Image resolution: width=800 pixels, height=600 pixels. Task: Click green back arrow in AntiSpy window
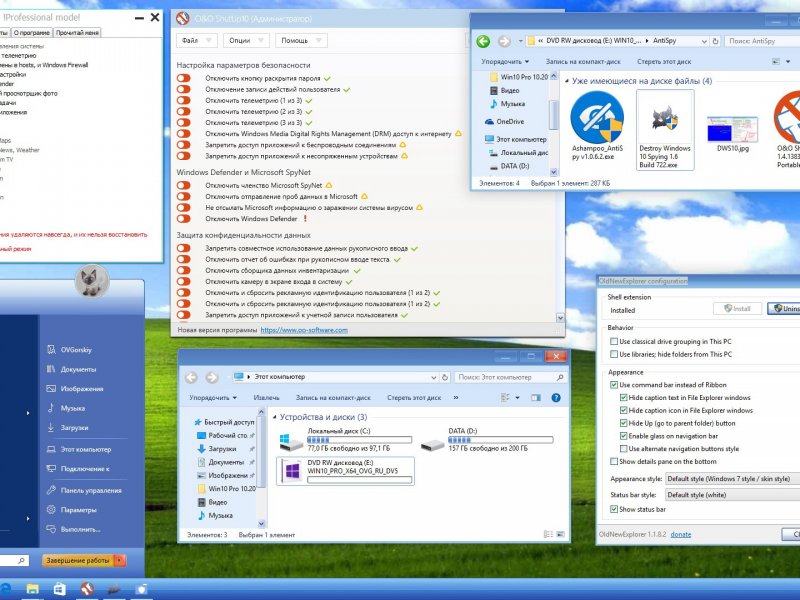(483, 41)
